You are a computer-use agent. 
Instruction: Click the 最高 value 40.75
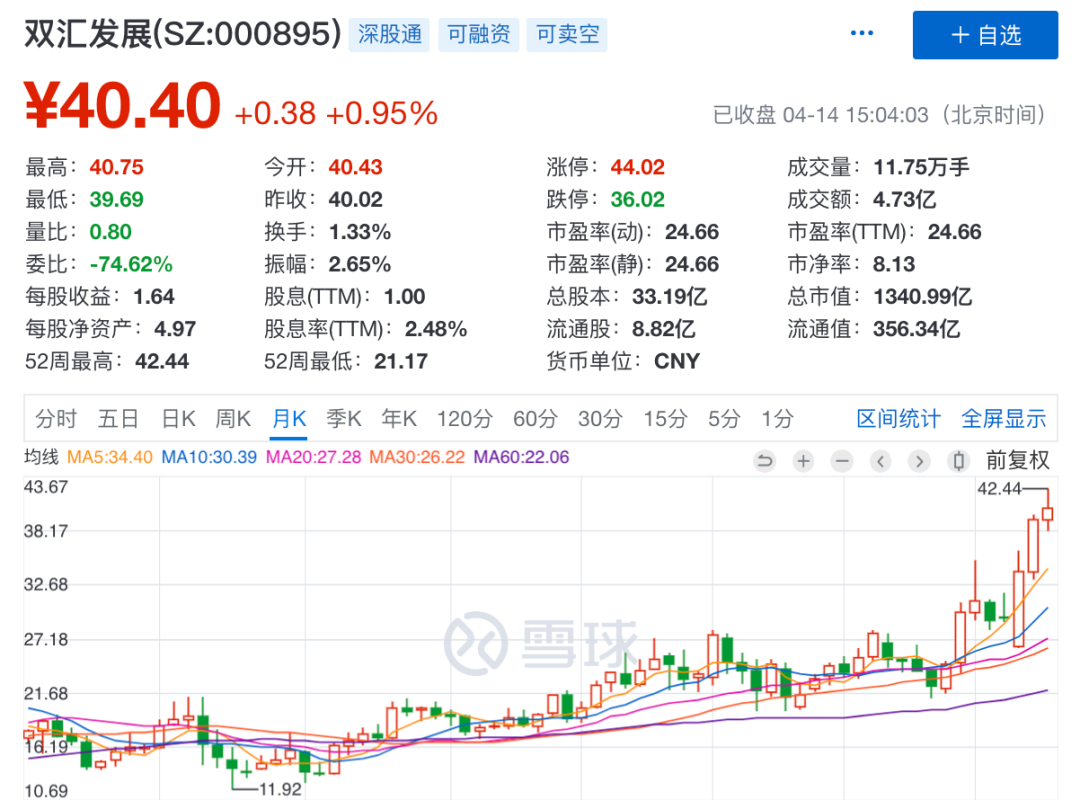tap(116, 167)
